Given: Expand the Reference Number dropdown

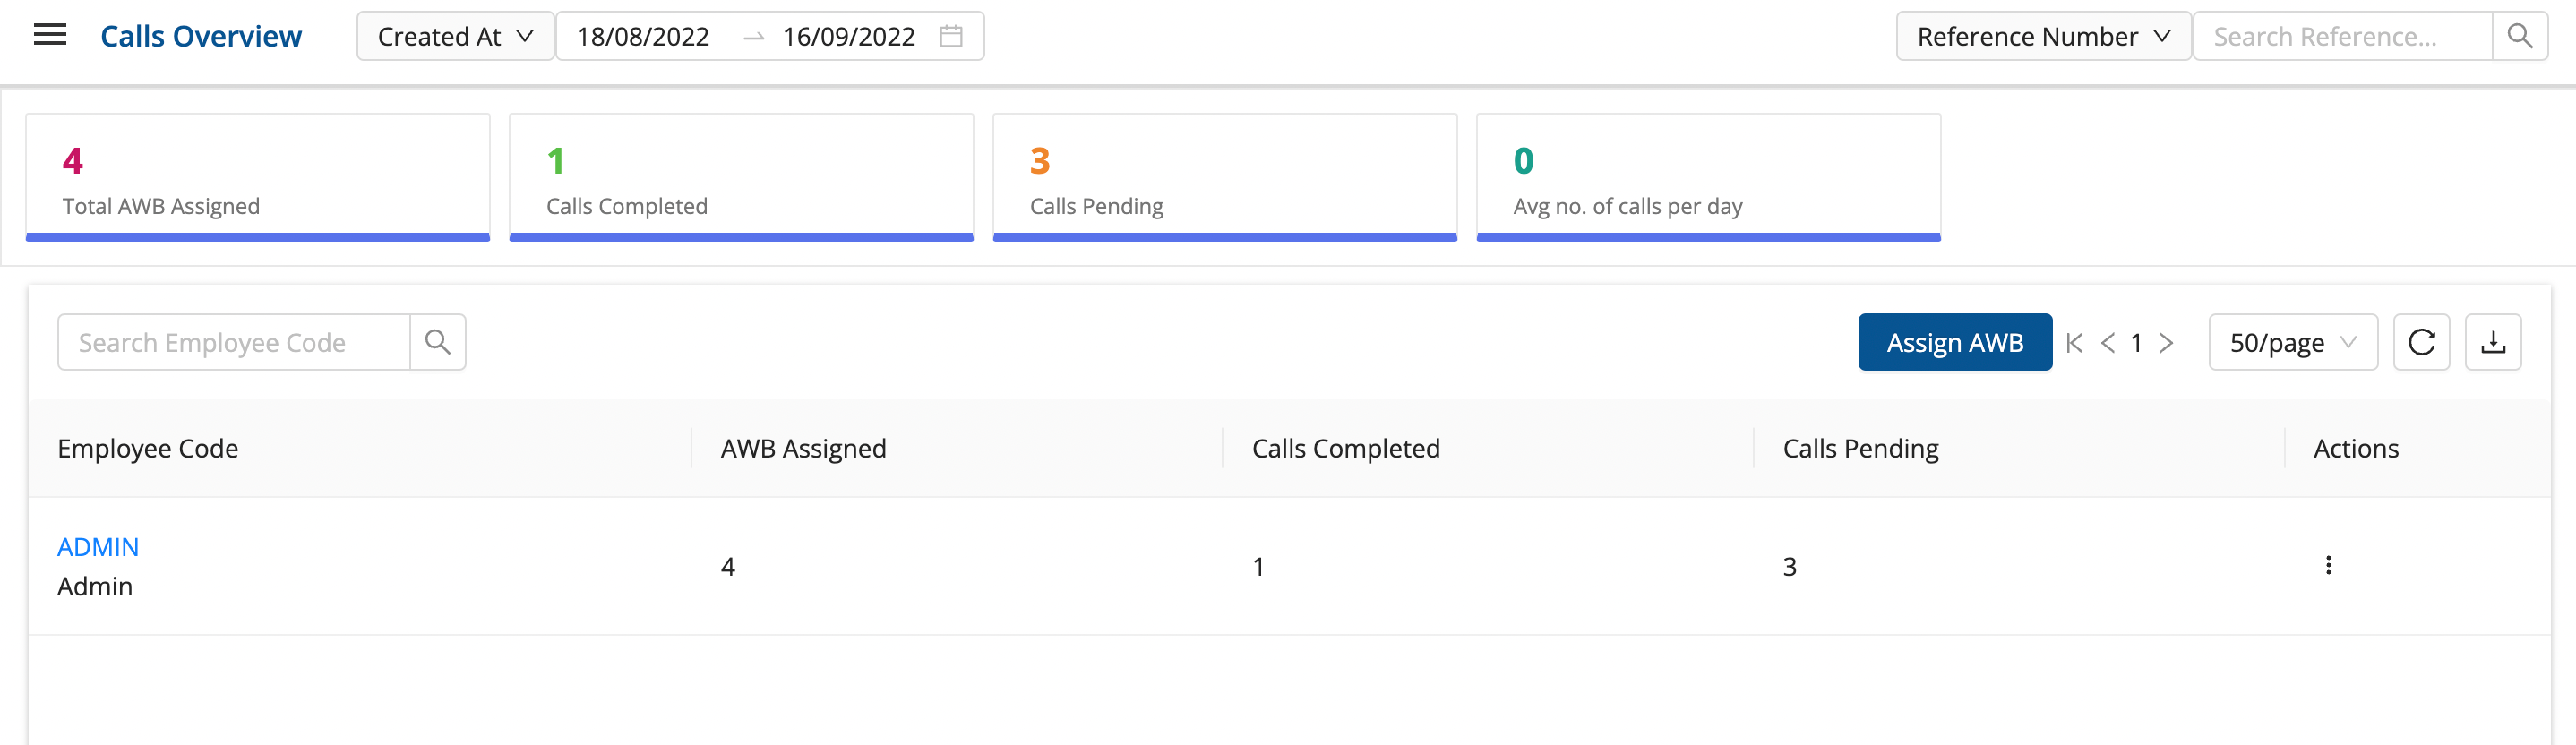Looking at the screenshot, I should (x=2043, y=36).
